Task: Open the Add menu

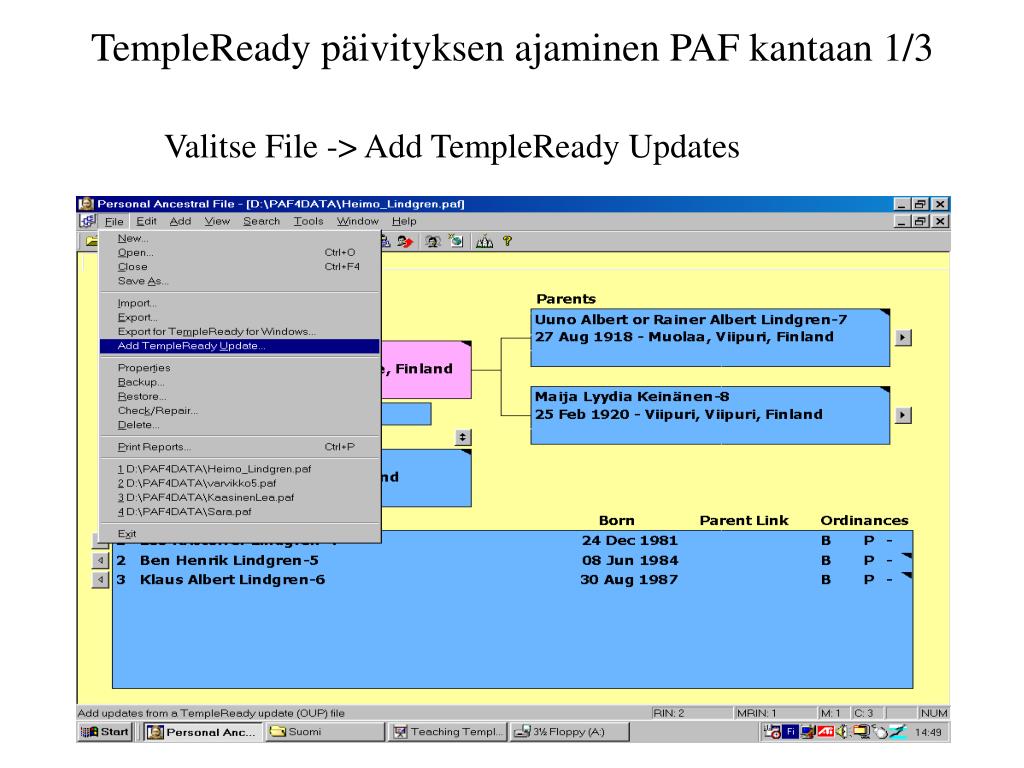Action: click(x=180, y=221)
